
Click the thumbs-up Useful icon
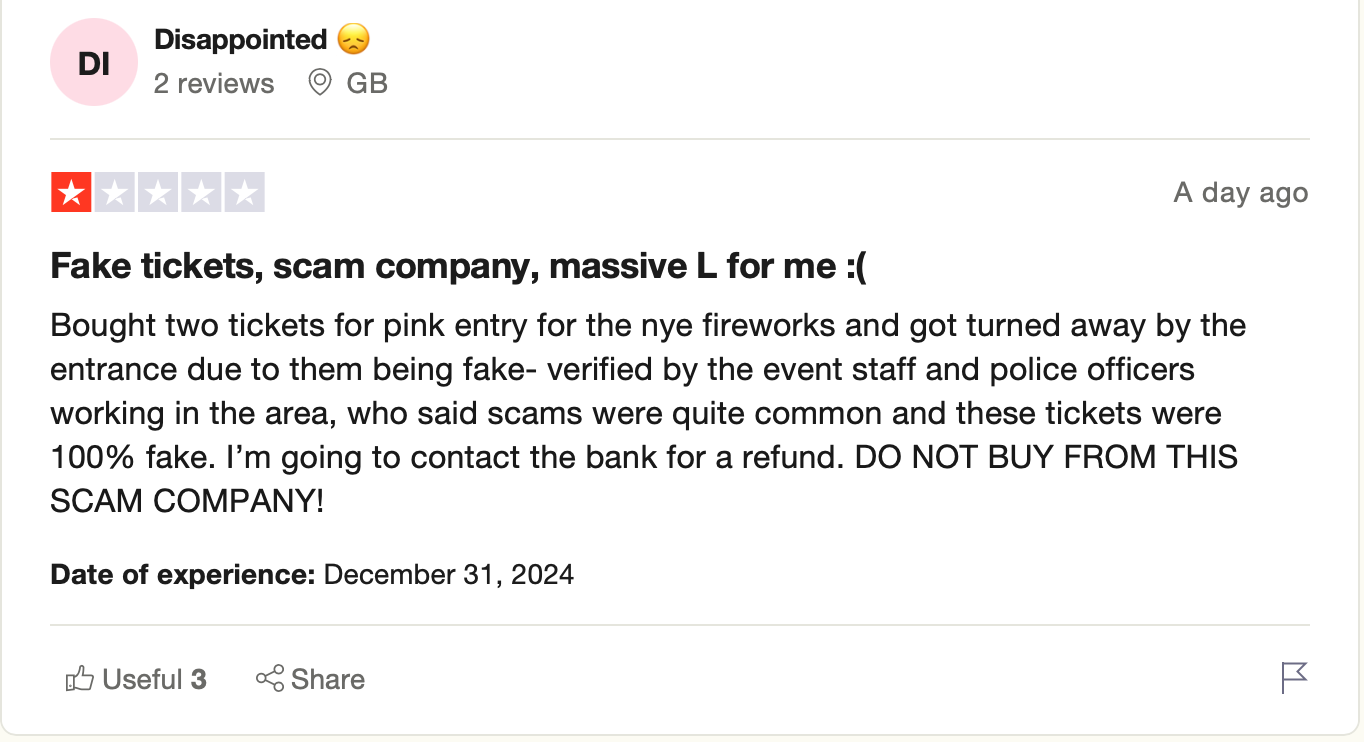(79, 680)
